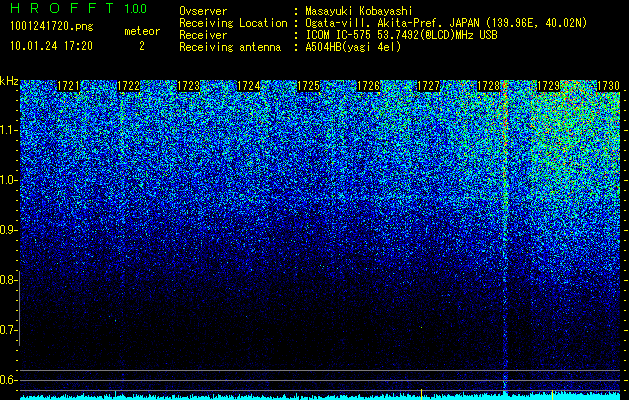Select the 1730 time marker
The height and width of the screenshot is (400, 629).
608,86
